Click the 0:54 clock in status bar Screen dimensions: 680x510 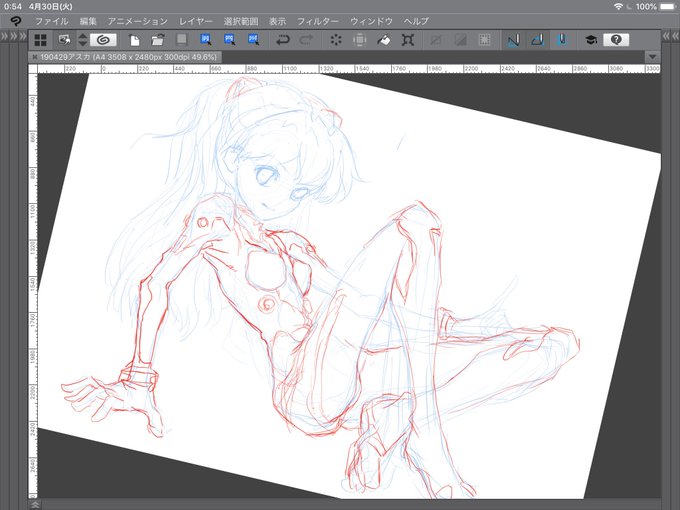click(x=13, y=7)
